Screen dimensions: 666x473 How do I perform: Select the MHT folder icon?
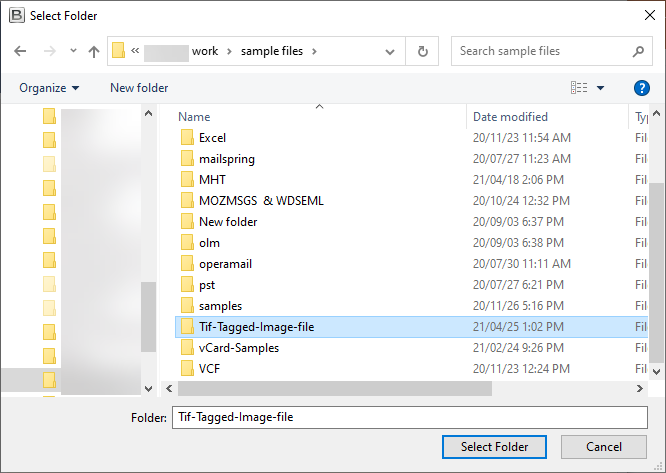187,180
